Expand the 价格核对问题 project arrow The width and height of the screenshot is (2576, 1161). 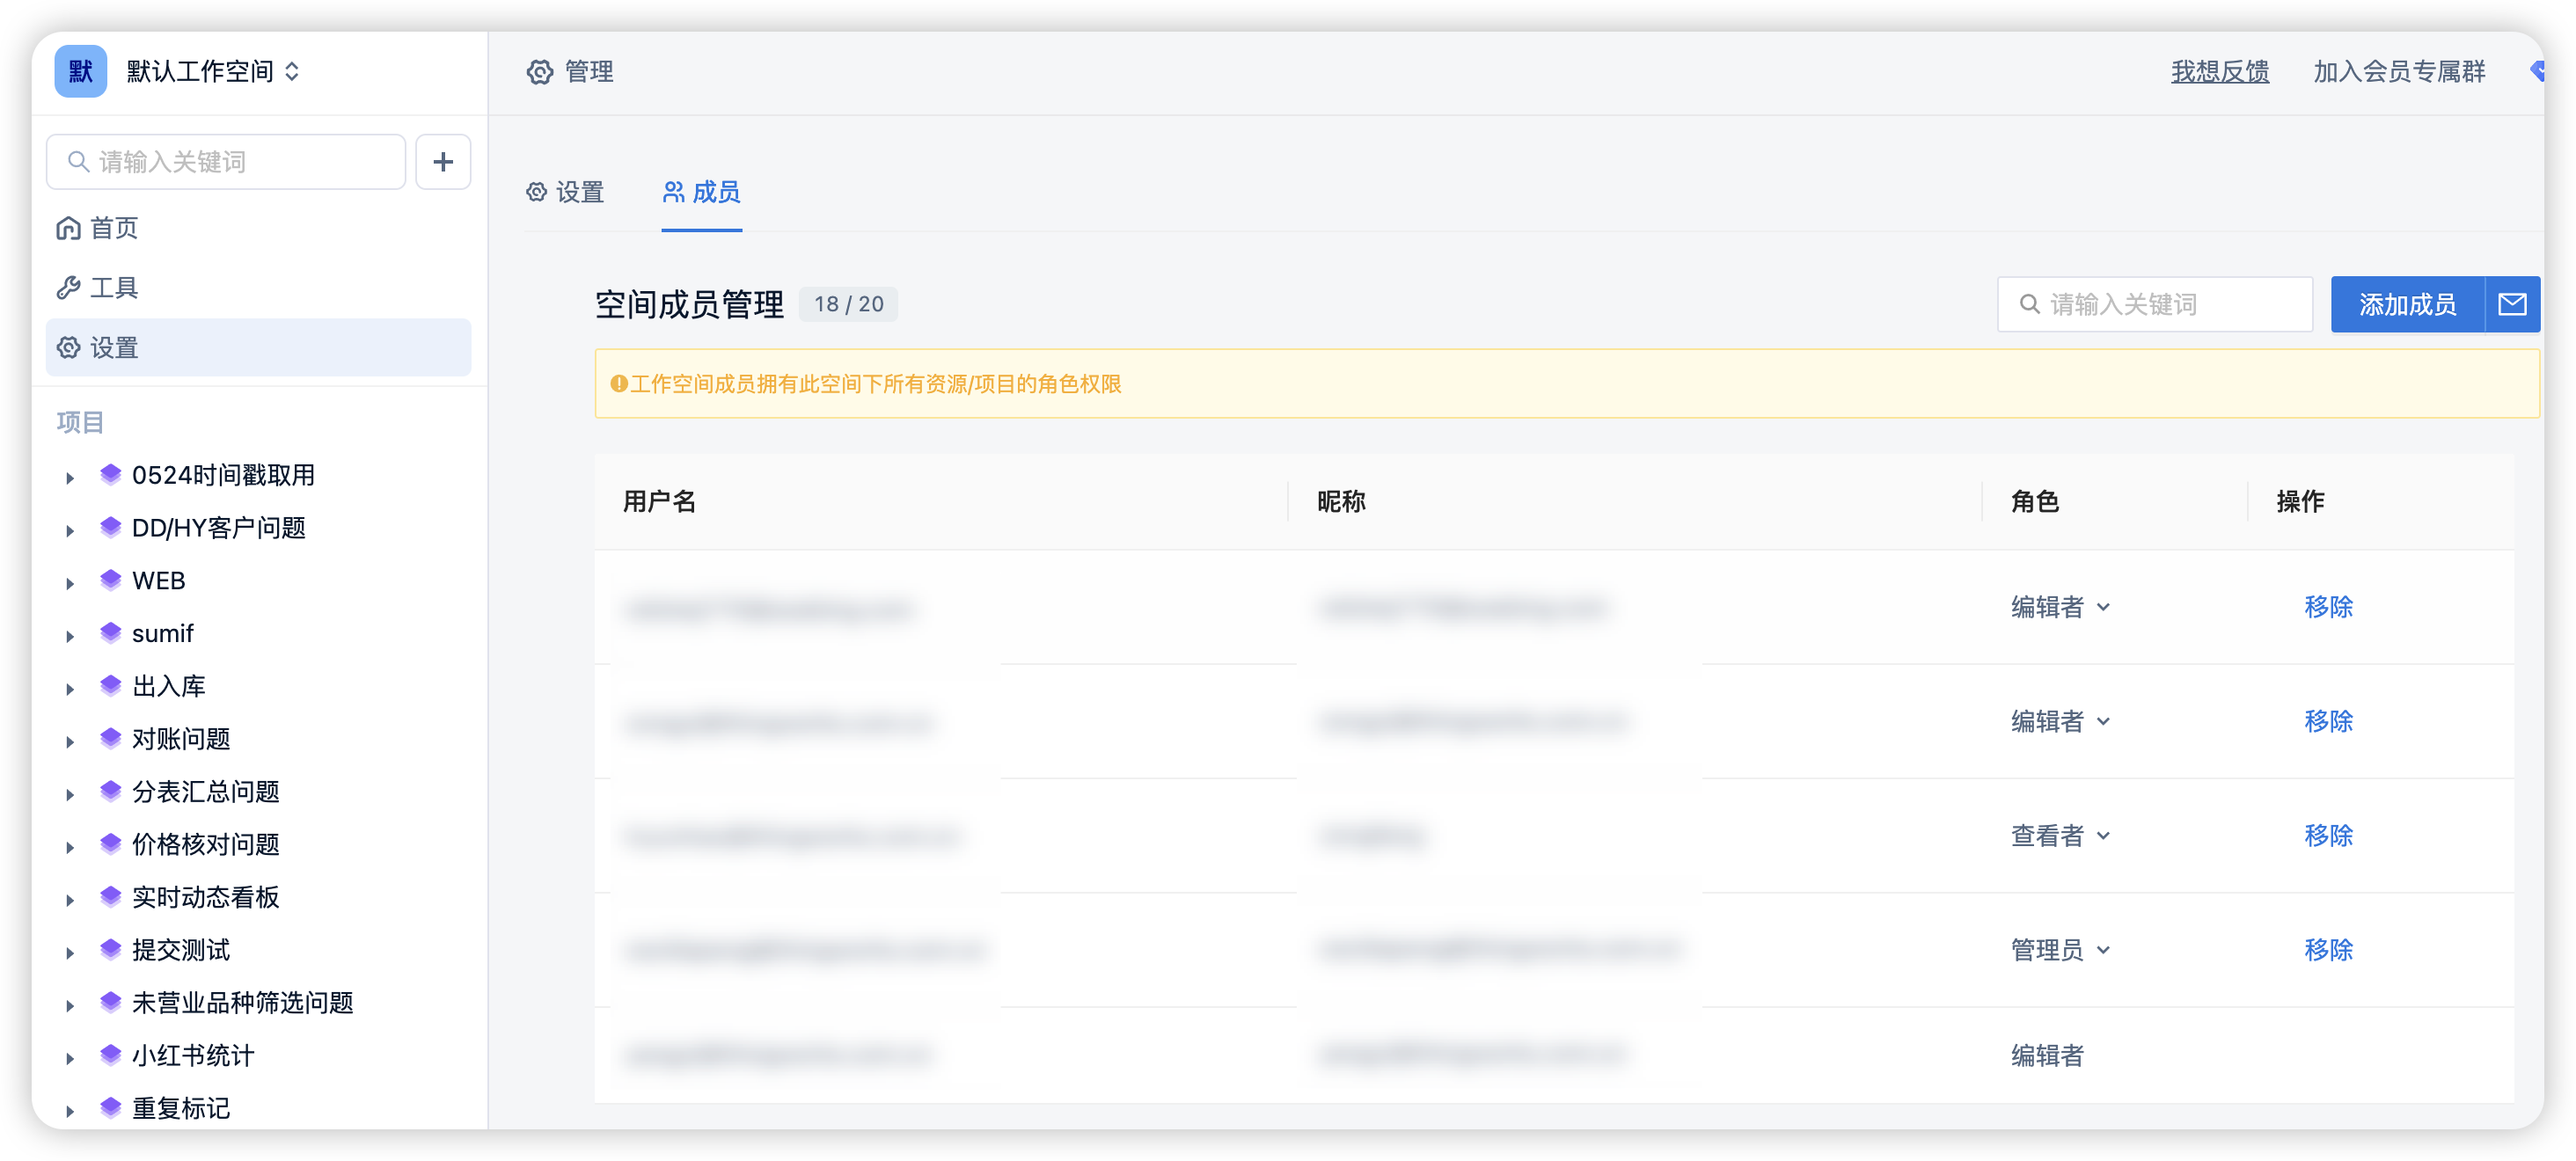pos(70,847)
